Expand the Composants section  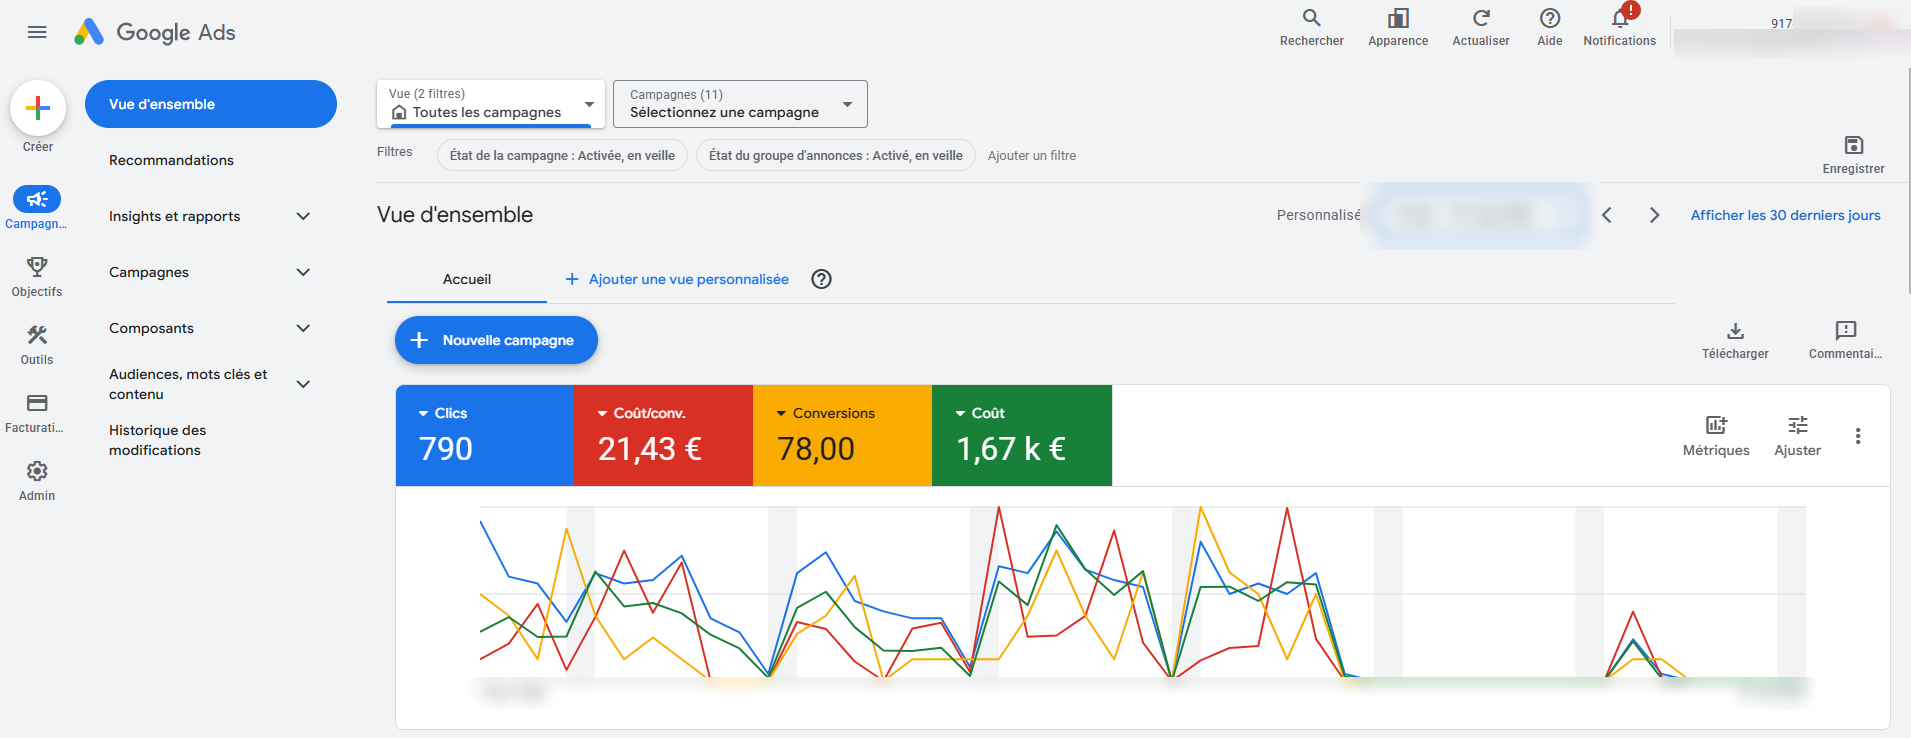(x=303, y=328)
